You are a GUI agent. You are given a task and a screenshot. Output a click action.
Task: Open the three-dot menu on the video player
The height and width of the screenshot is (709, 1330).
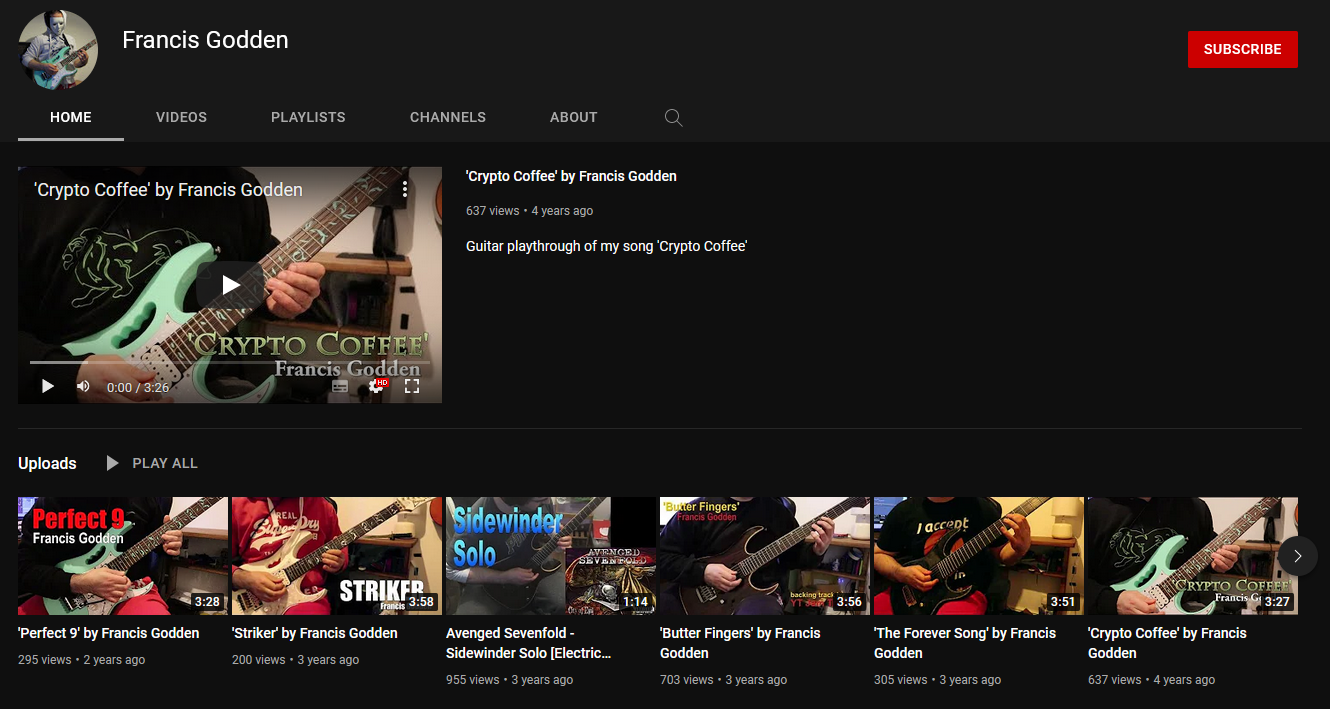click(405, 189)
